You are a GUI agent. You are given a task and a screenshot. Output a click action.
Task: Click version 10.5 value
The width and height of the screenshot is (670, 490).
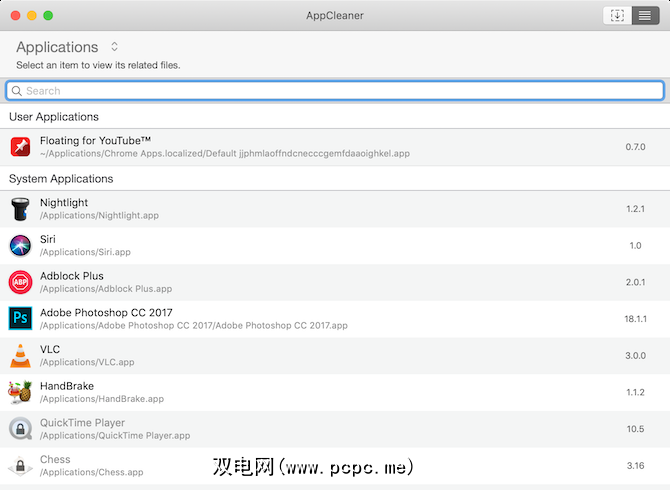click(x=635, y=429)
